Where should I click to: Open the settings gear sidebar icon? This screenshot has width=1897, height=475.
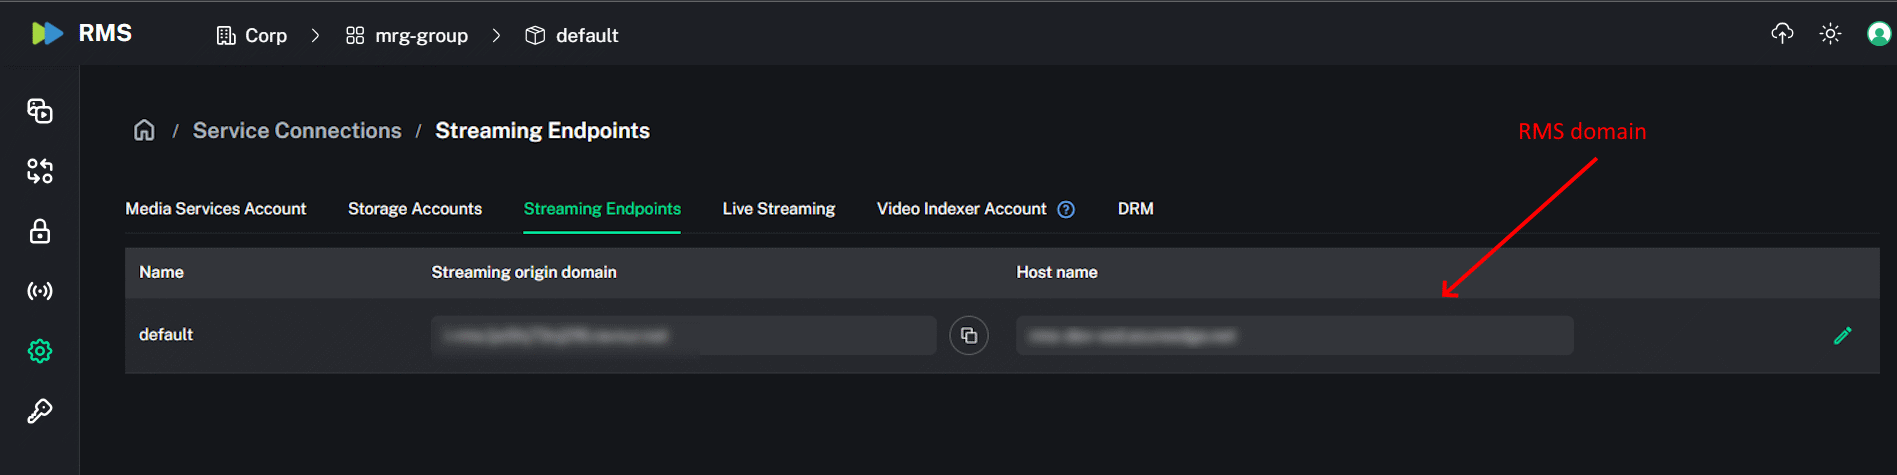(40, 351)
